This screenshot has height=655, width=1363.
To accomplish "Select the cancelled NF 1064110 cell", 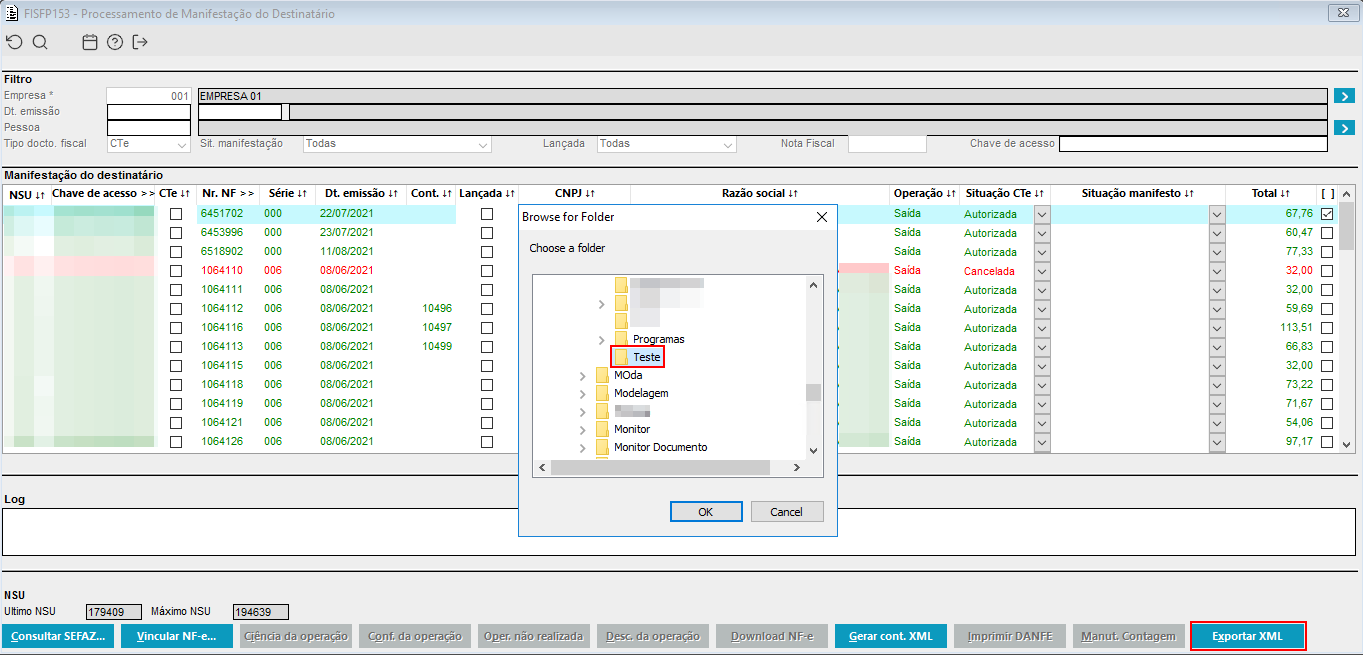I will 222,270.
